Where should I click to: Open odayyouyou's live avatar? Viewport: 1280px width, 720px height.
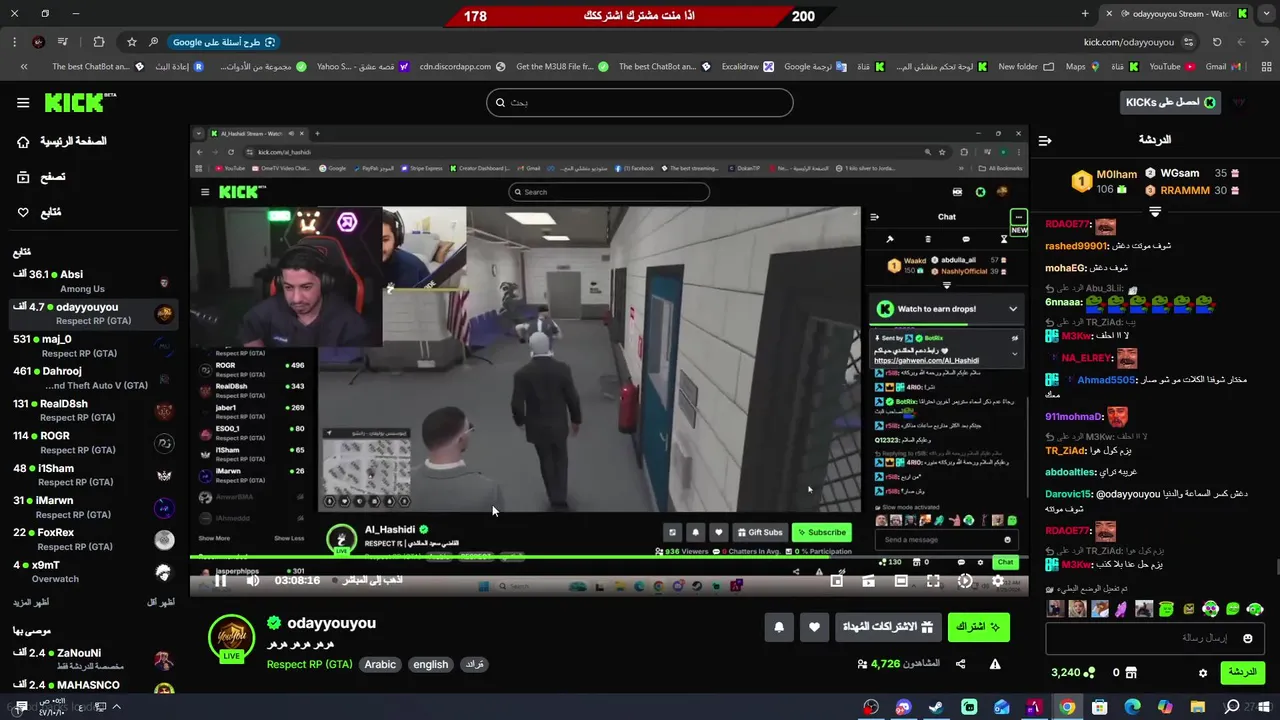231,638
